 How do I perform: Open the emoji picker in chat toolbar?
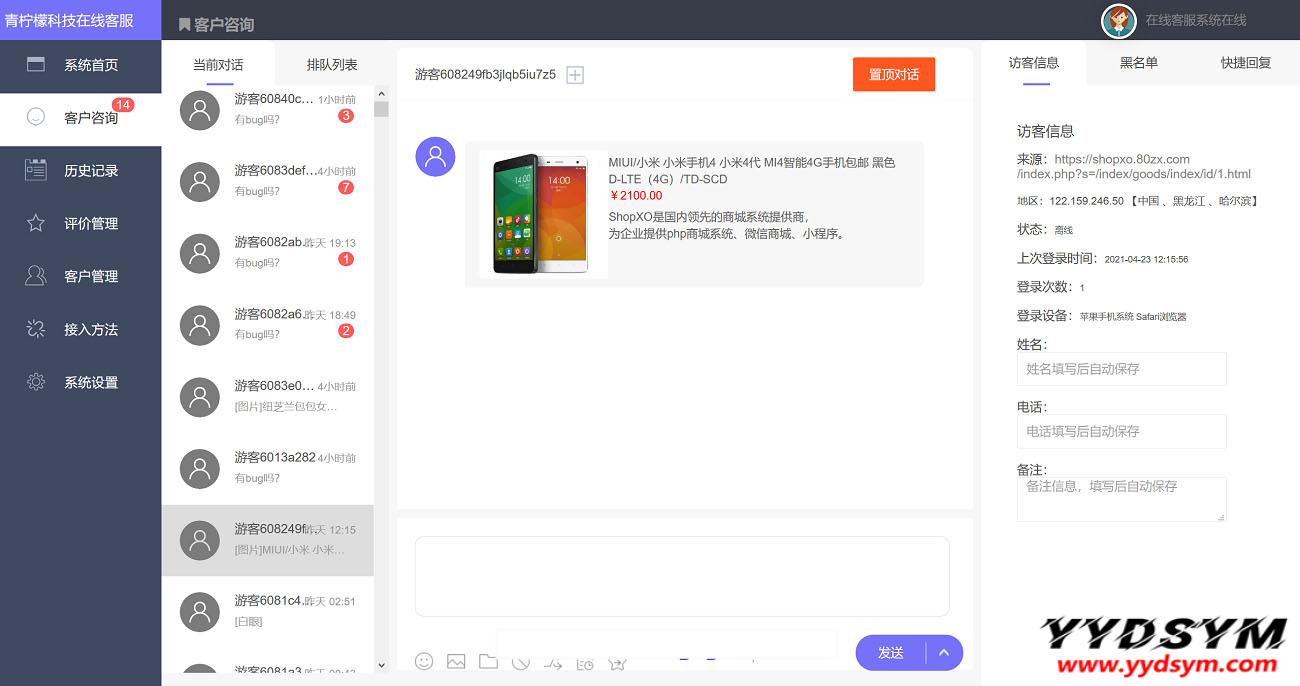(x=424, y=661)
